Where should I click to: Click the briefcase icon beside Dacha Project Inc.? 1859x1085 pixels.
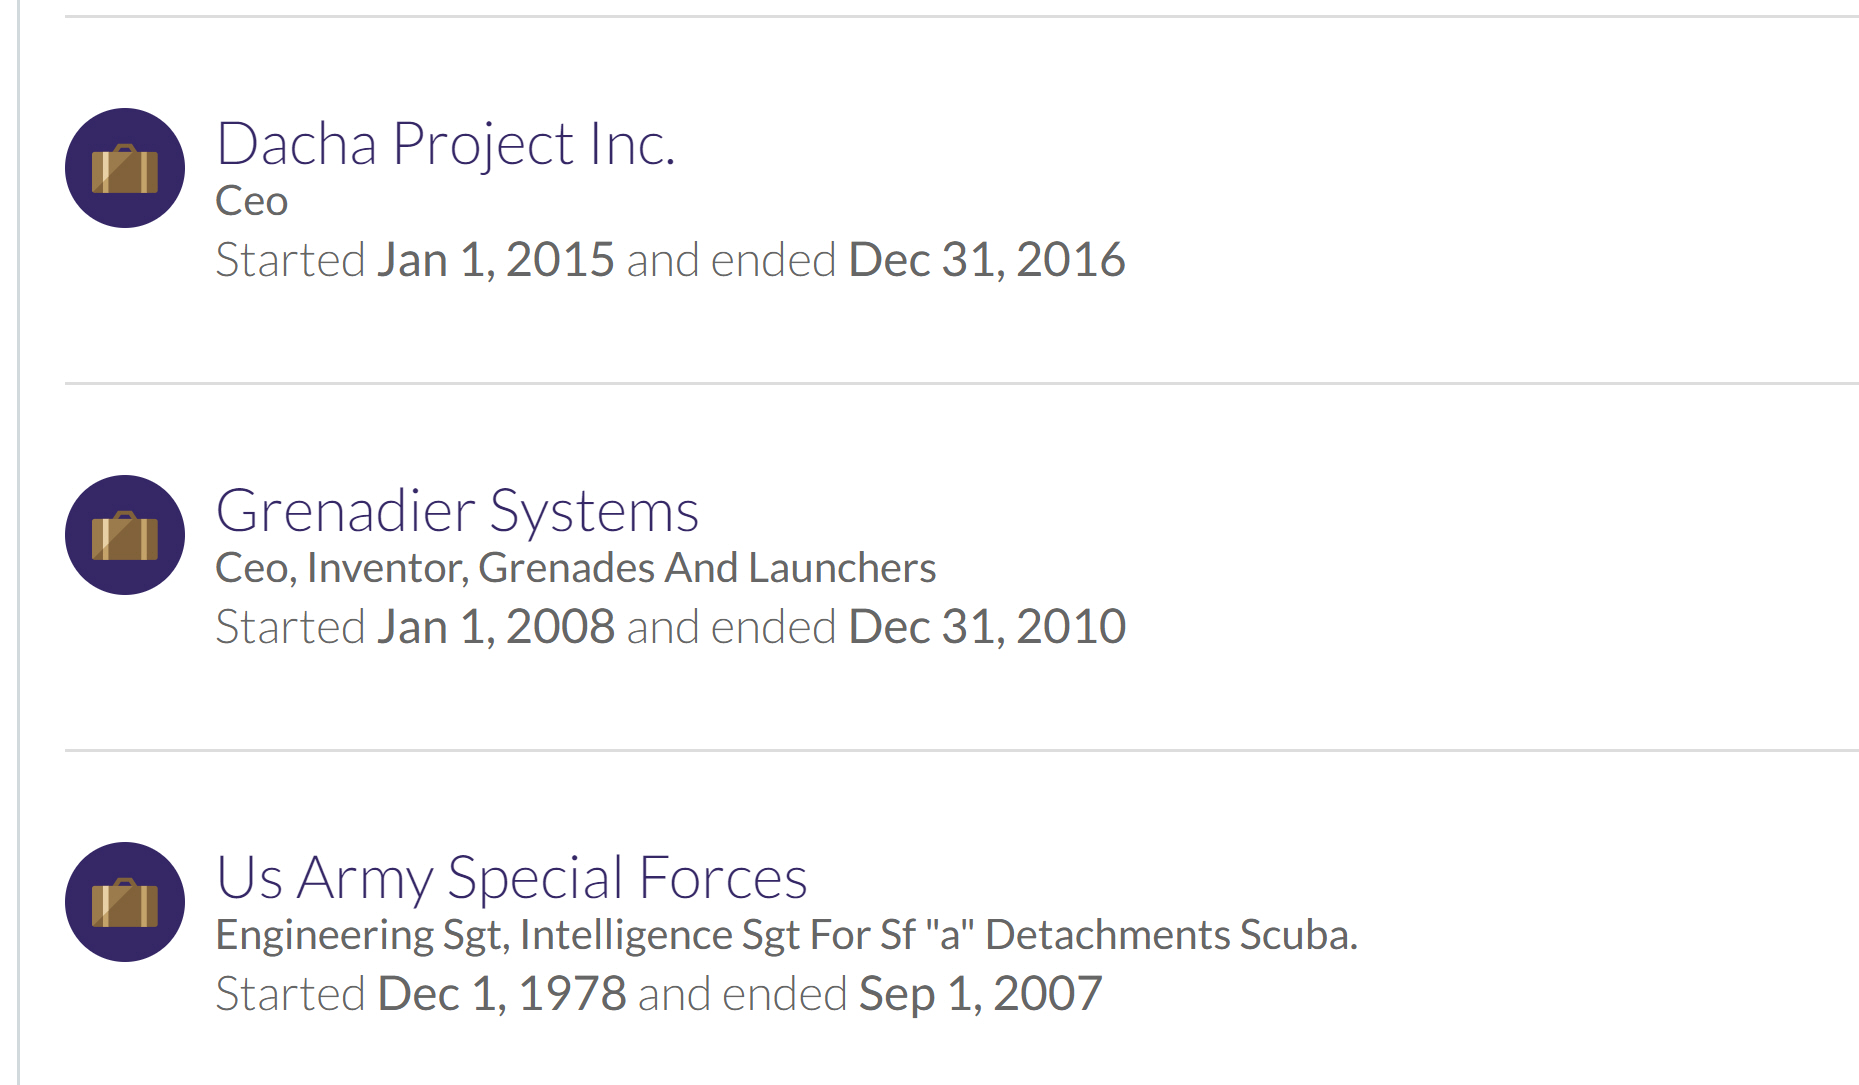point(125,168)
